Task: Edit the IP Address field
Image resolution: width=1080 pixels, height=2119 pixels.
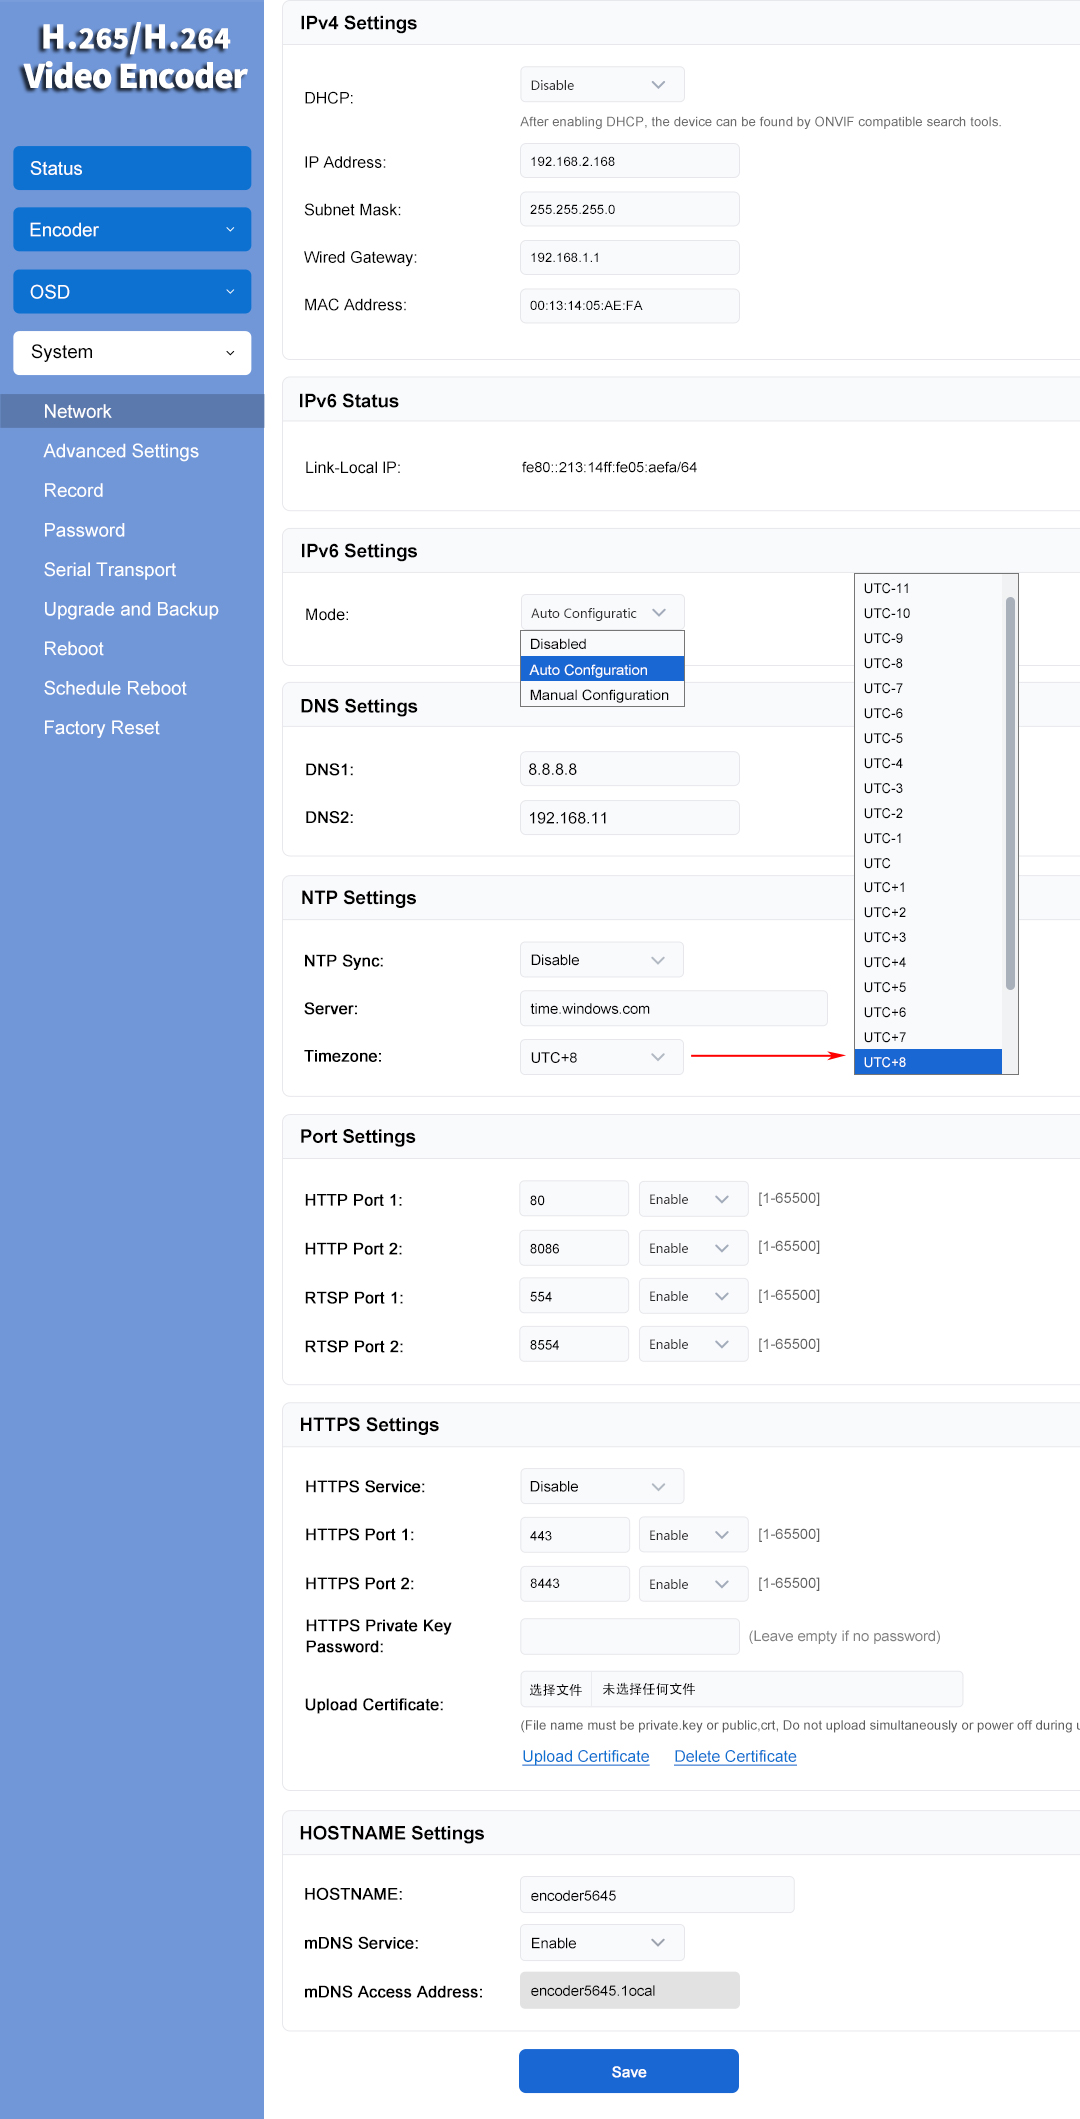Action: 630,161
